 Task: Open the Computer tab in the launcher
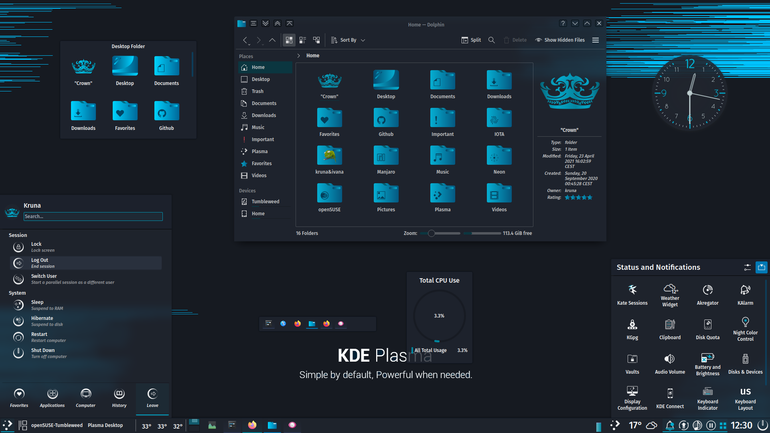pyautogui.click(x=85, y=398)
